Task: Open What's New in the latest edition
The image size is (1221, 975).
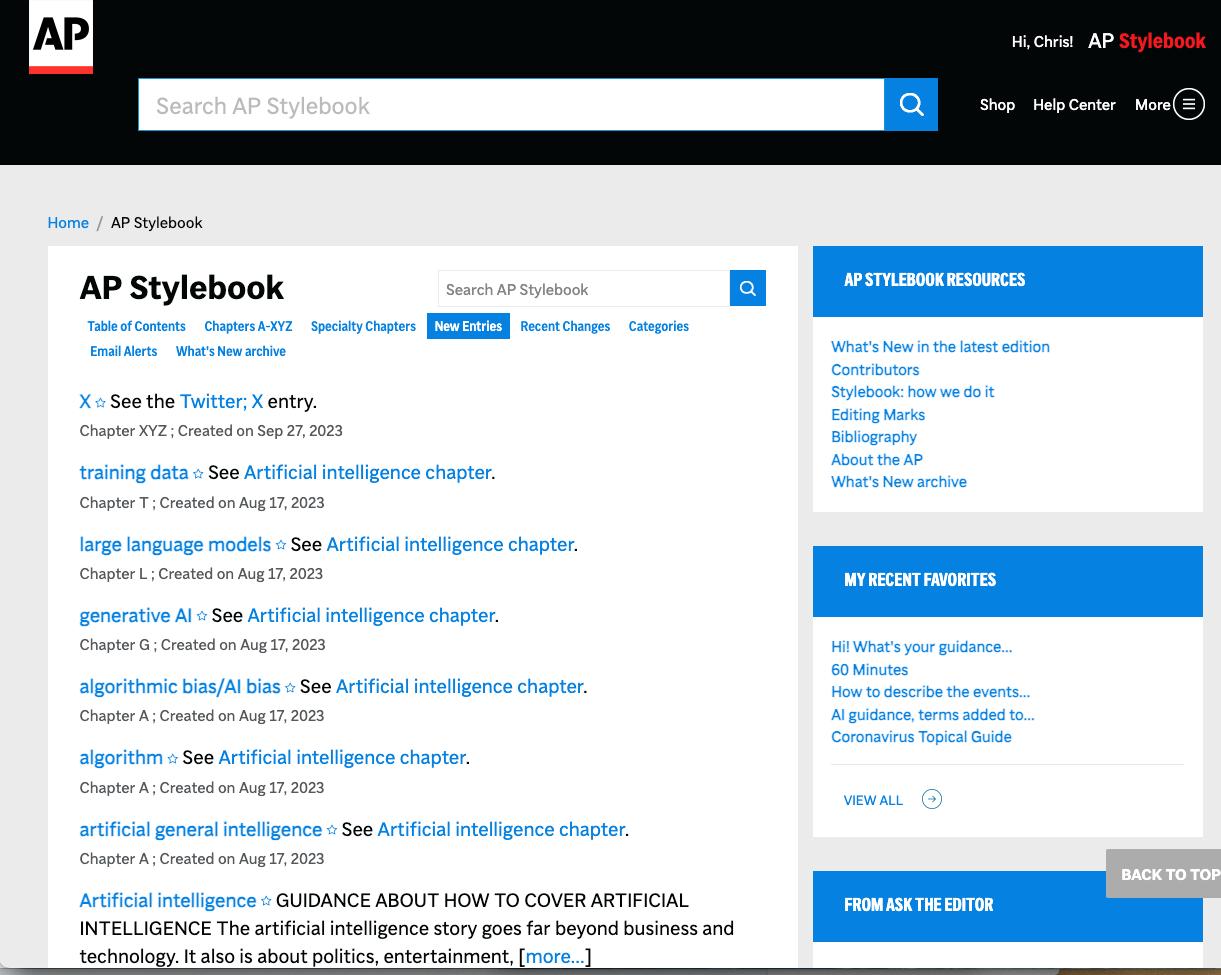Action: point(940,346)
